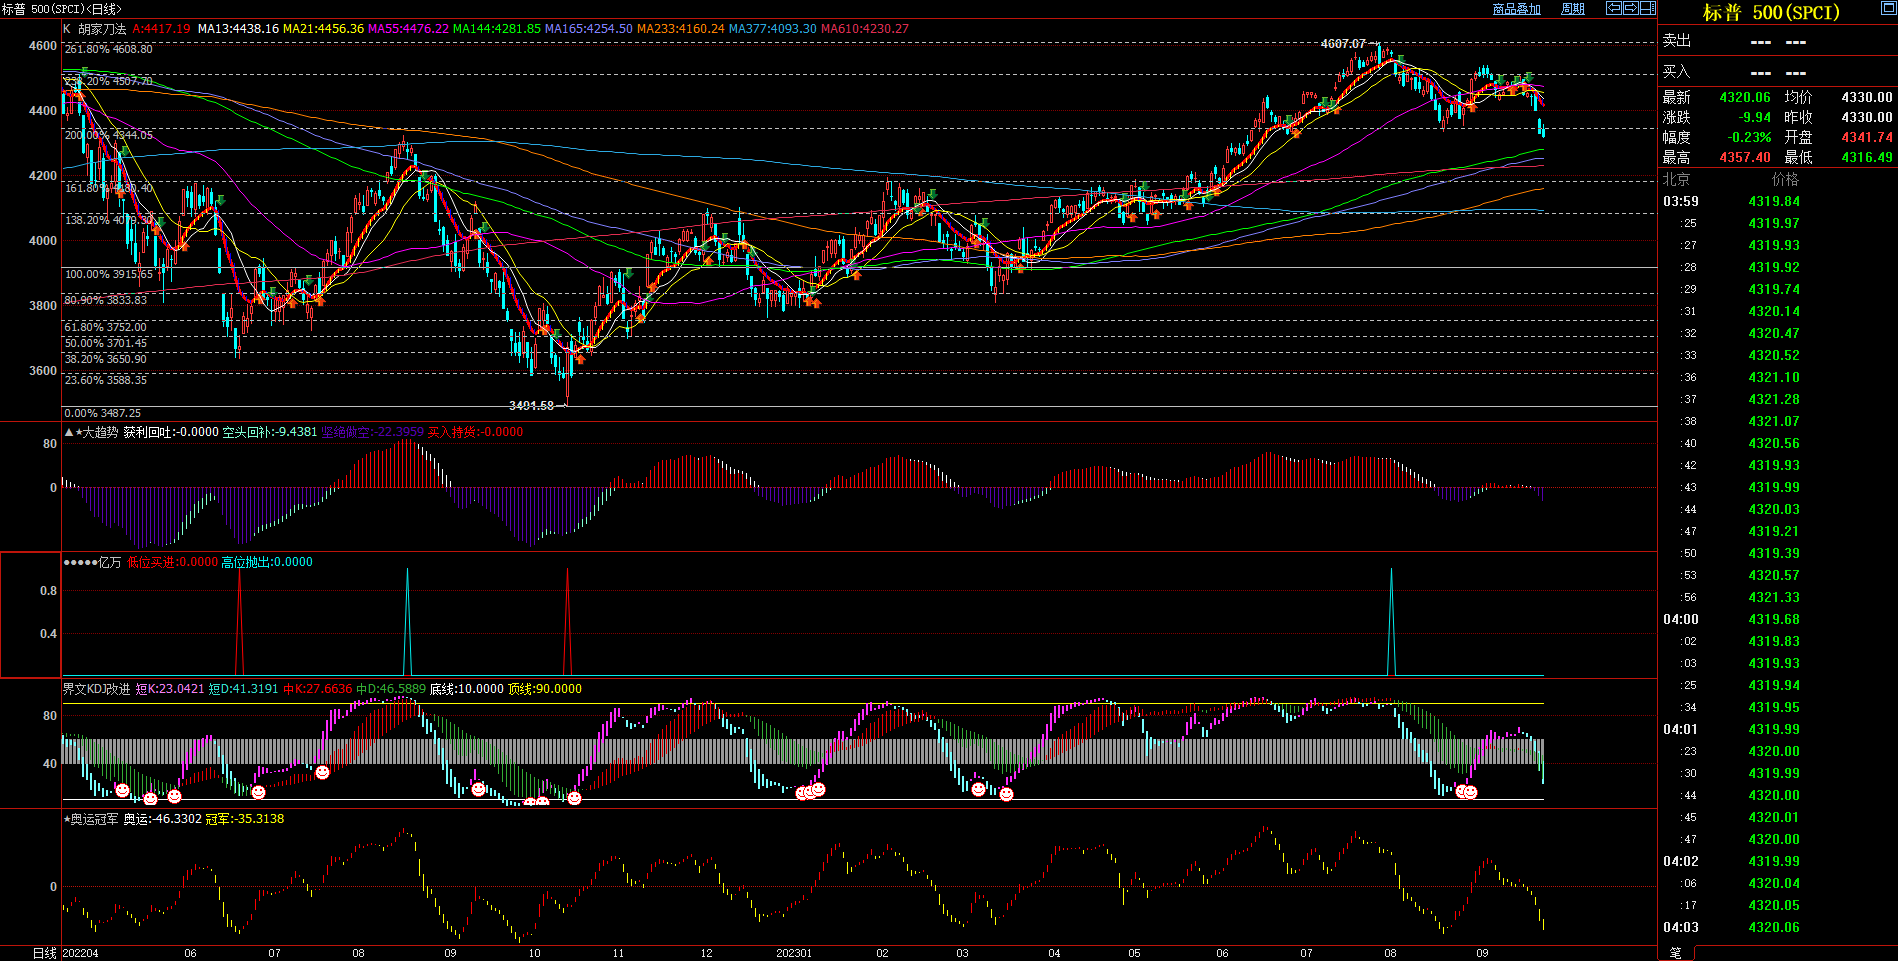Viewport: 1898px width, 961px height.
Task: Click the 标普 500(SPCI) quote panel title
Action: tap(1770, 12)
